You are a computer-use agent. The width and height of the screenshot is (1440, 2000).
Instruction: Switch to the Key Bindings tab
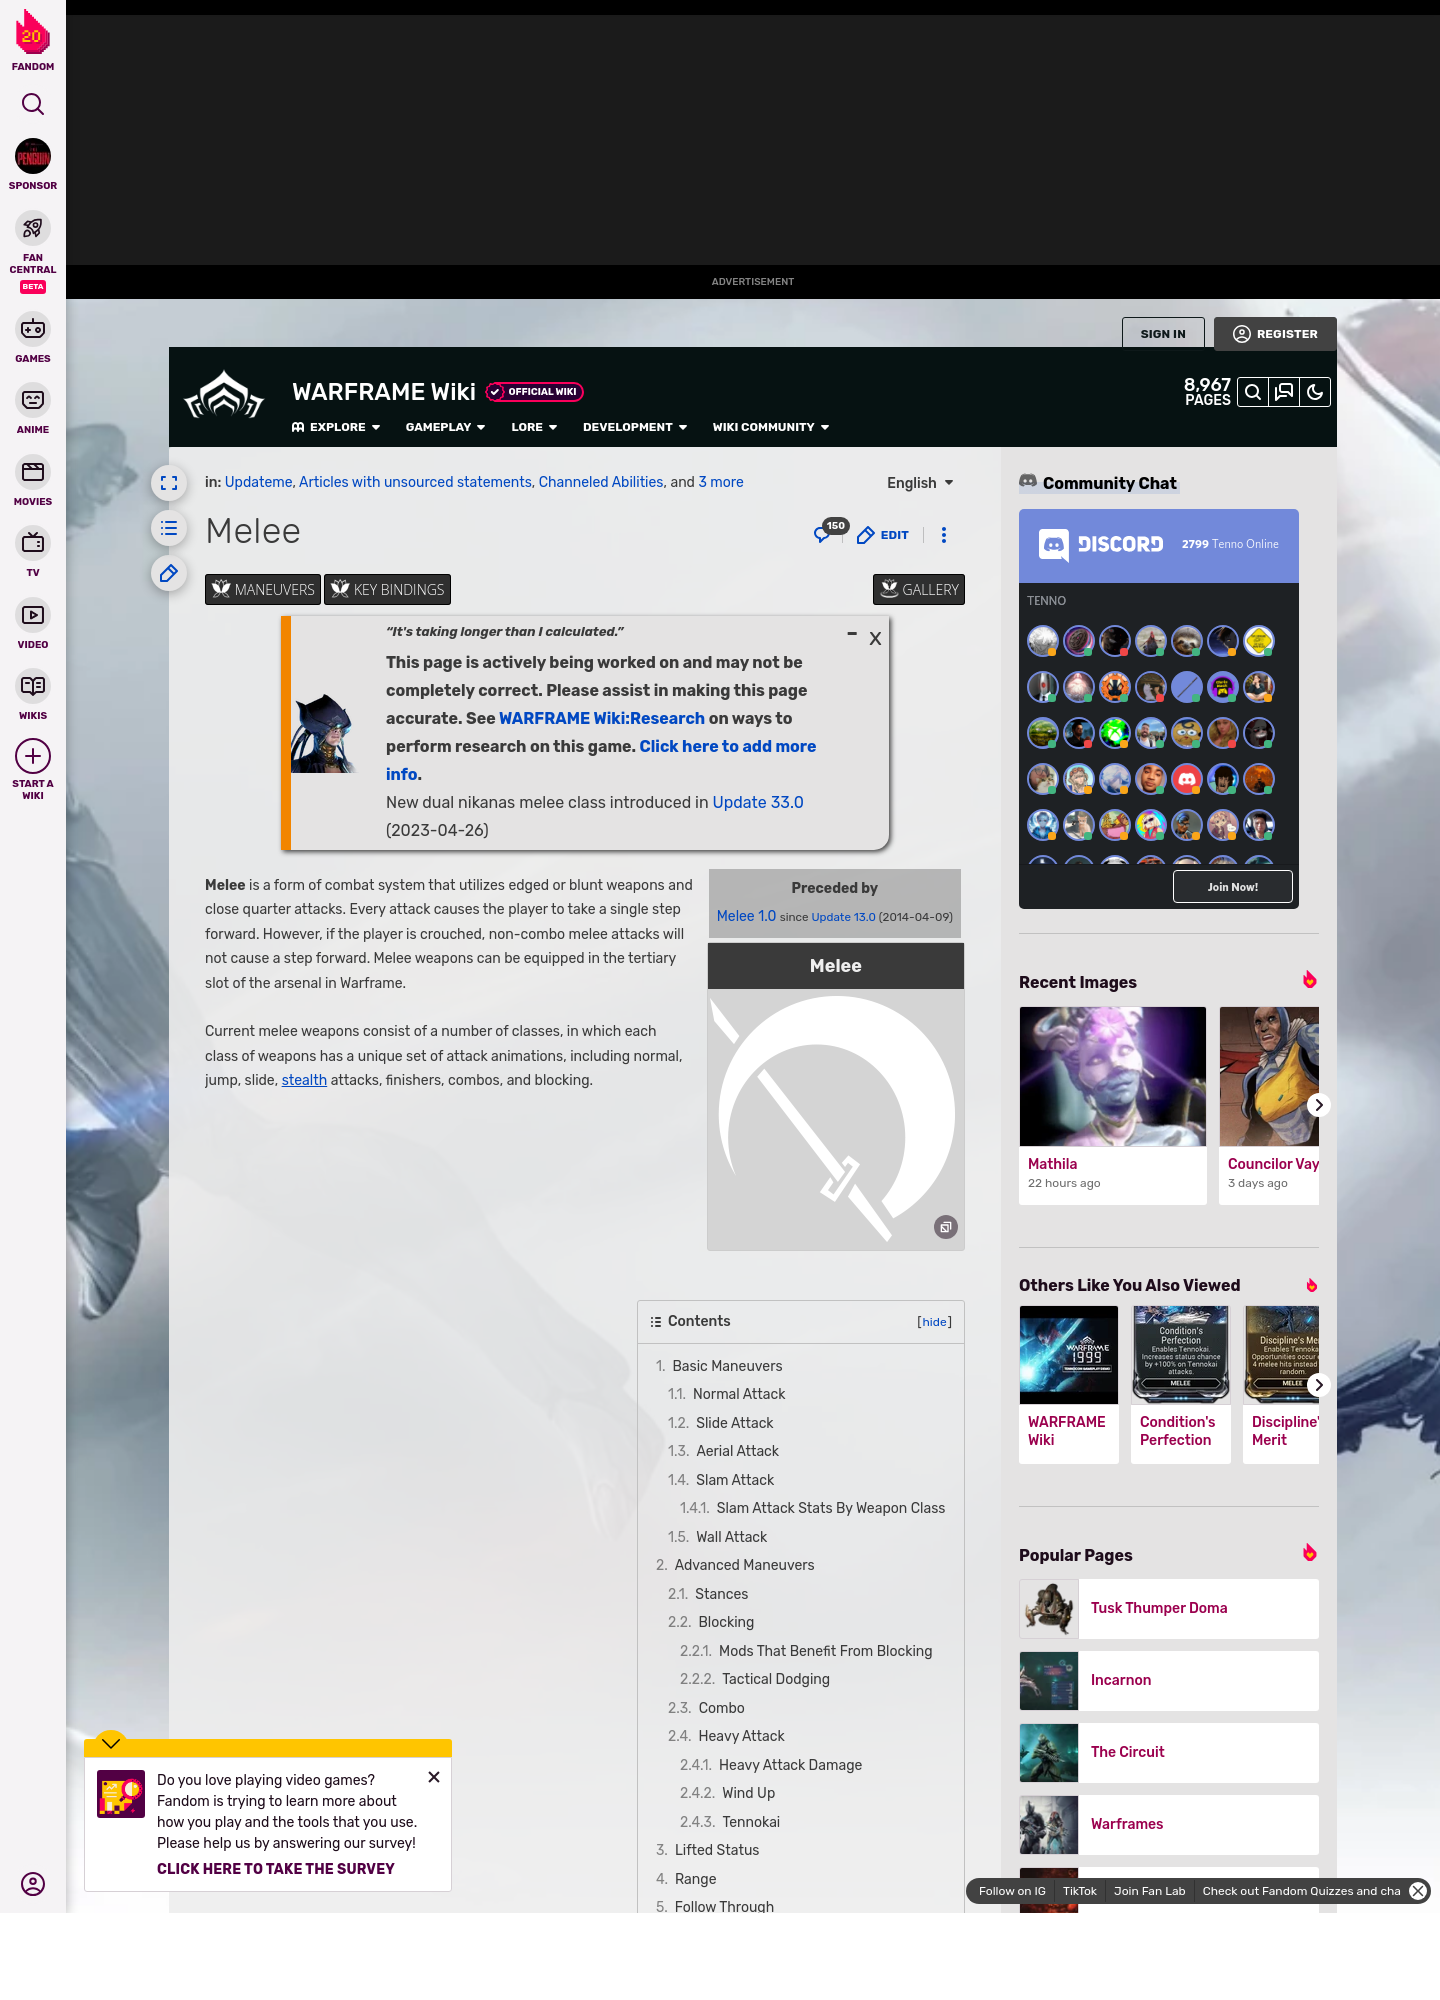[x=387, y=590]
